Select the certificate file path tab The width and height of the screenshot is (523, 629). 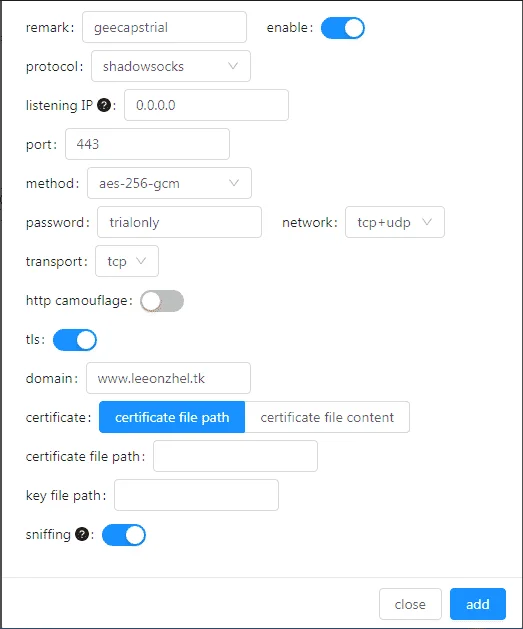(x=172, y=417)
